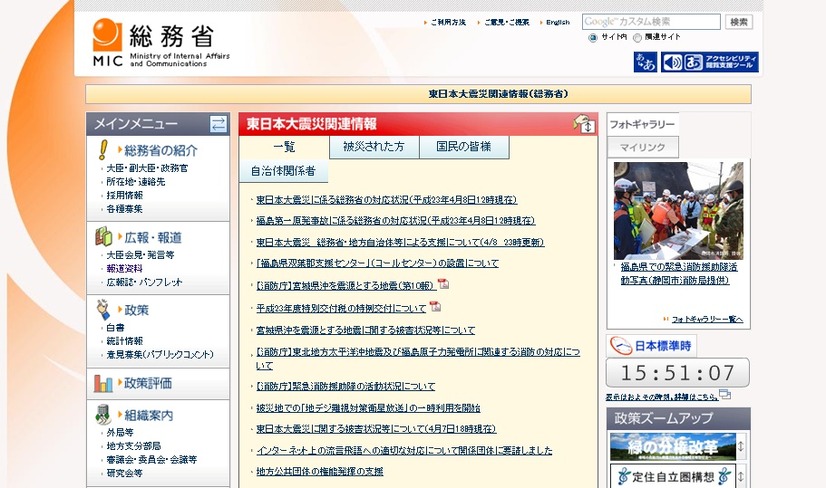Click the bar chart icon beside 政策評価

[103, 383]
